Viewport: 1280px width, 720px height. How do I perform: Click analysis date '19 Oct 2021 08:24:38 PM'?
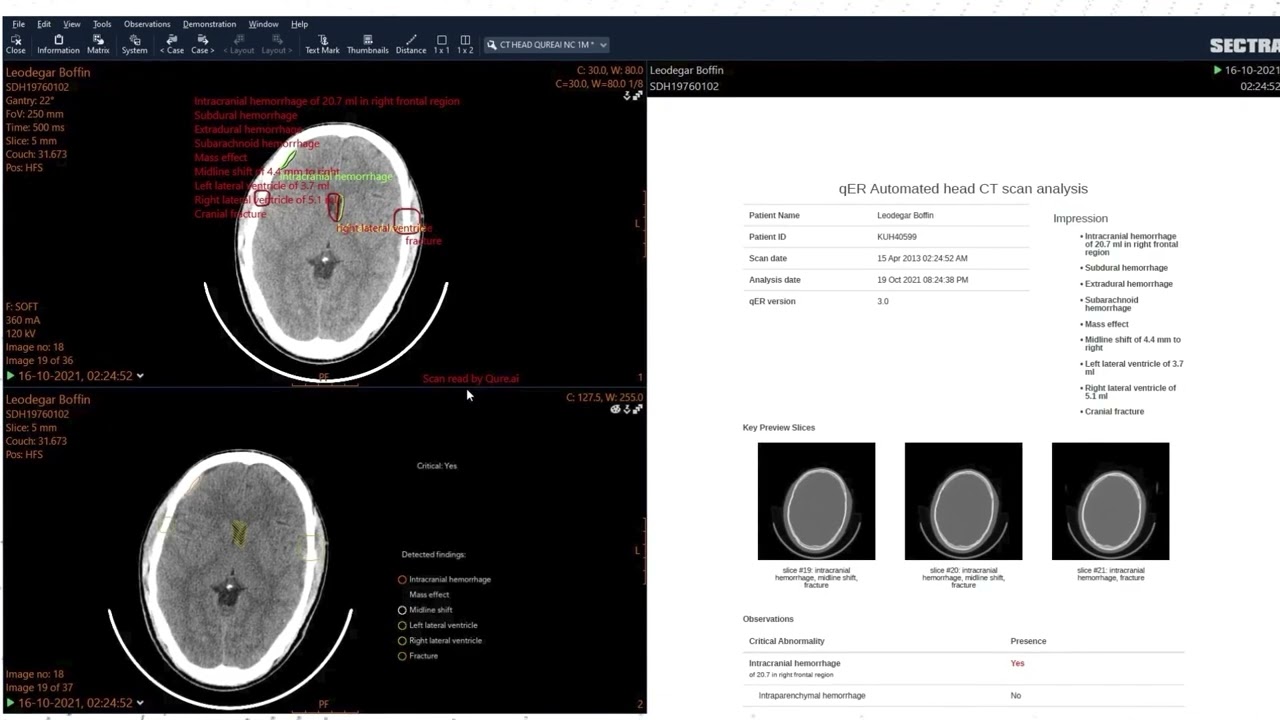[x=922, y=280]
